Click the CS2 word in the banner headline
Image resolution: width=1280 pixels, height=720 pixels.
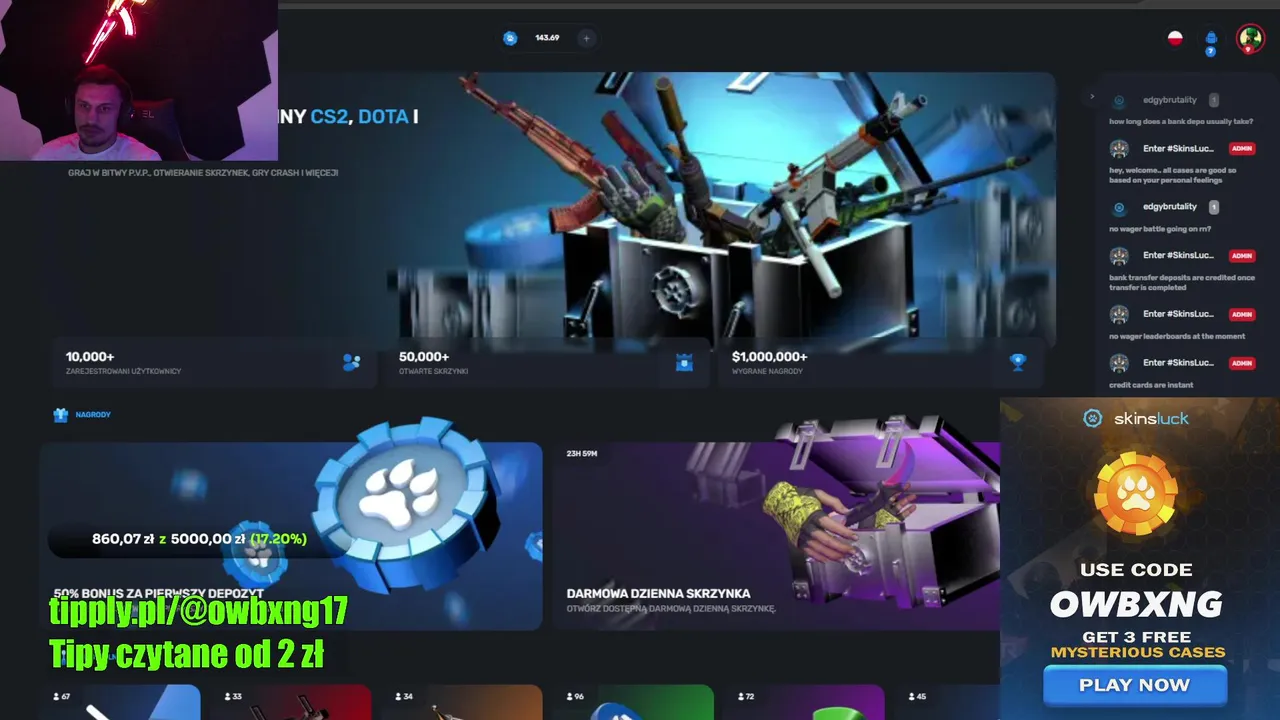point(330,117)
